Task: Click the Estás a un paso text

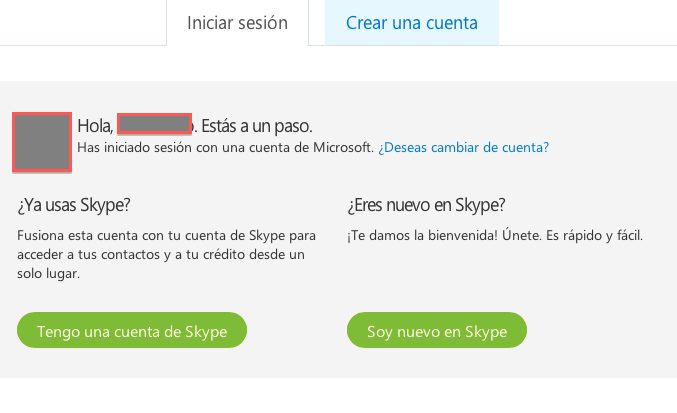Action: (x=255, y=126)
